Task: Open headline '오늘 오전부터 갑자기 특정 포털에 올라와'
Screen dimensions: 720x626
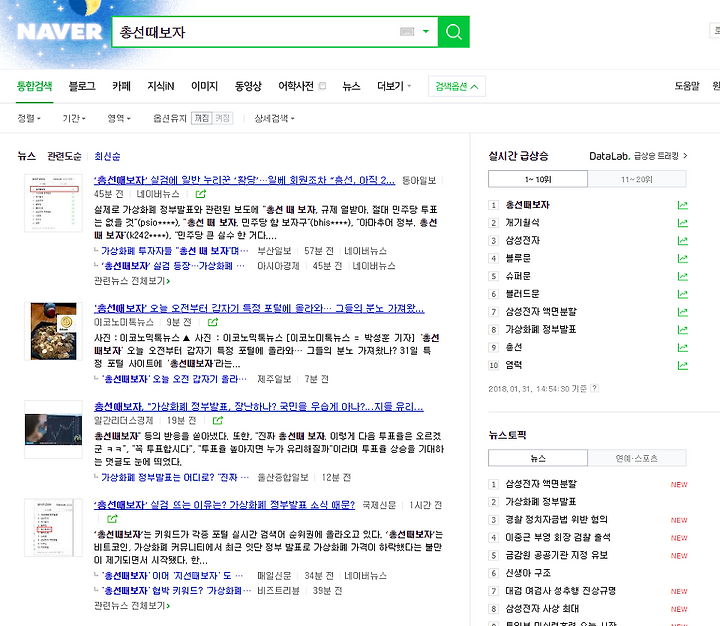Action: 259,308
